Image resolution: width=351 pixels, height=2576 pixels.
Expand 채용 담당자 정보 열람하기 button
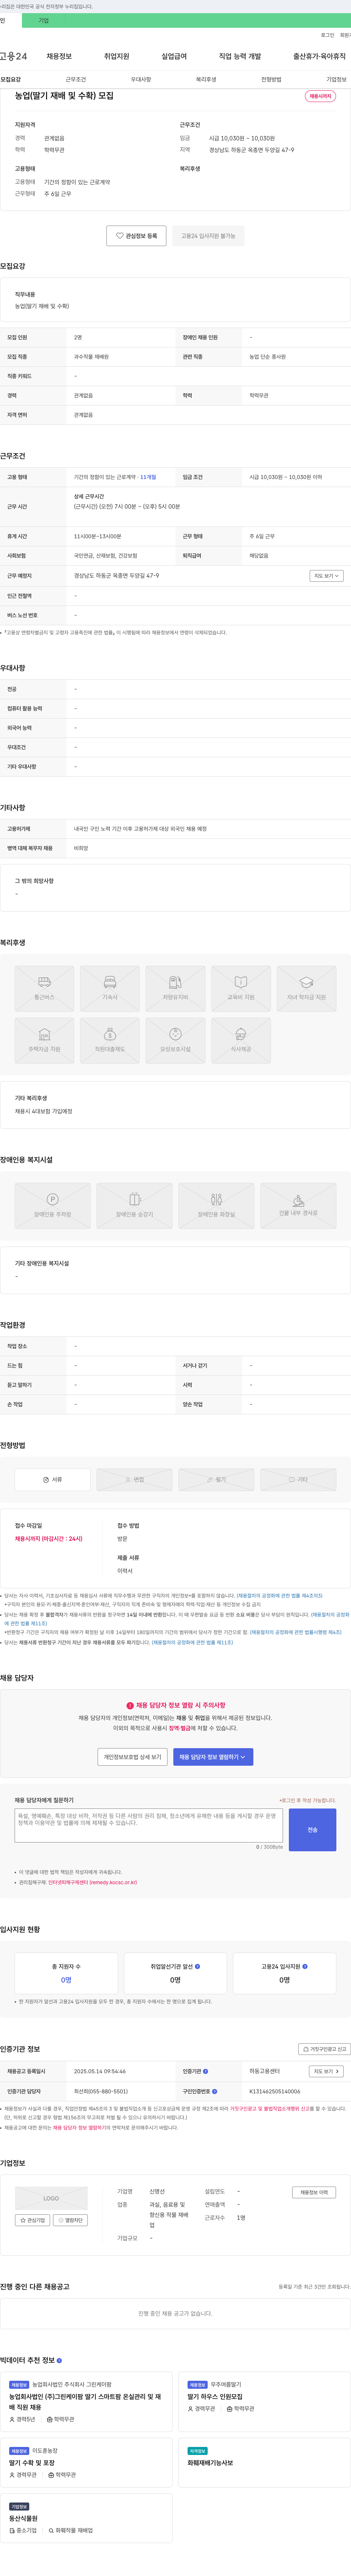click(x=213, y=1757)
